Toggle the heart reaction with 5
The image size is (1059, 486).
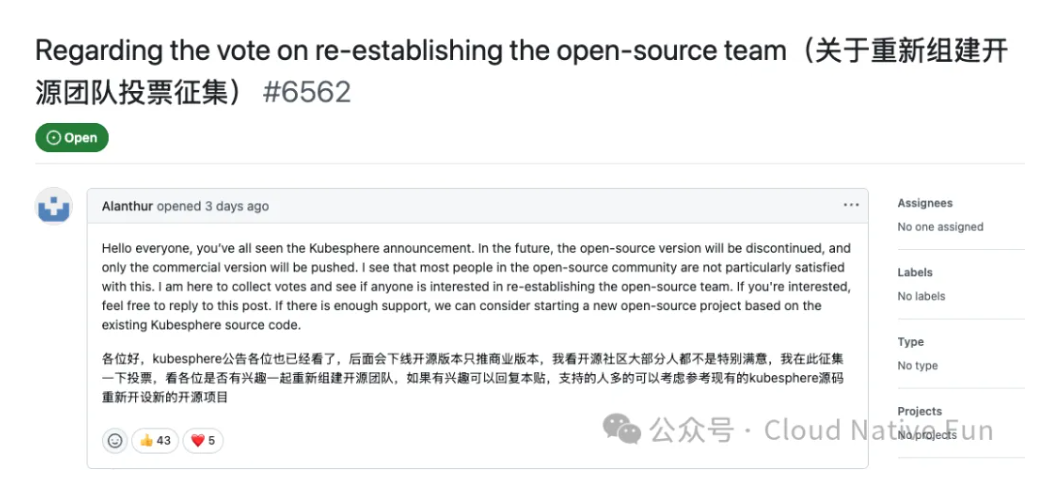203,440
